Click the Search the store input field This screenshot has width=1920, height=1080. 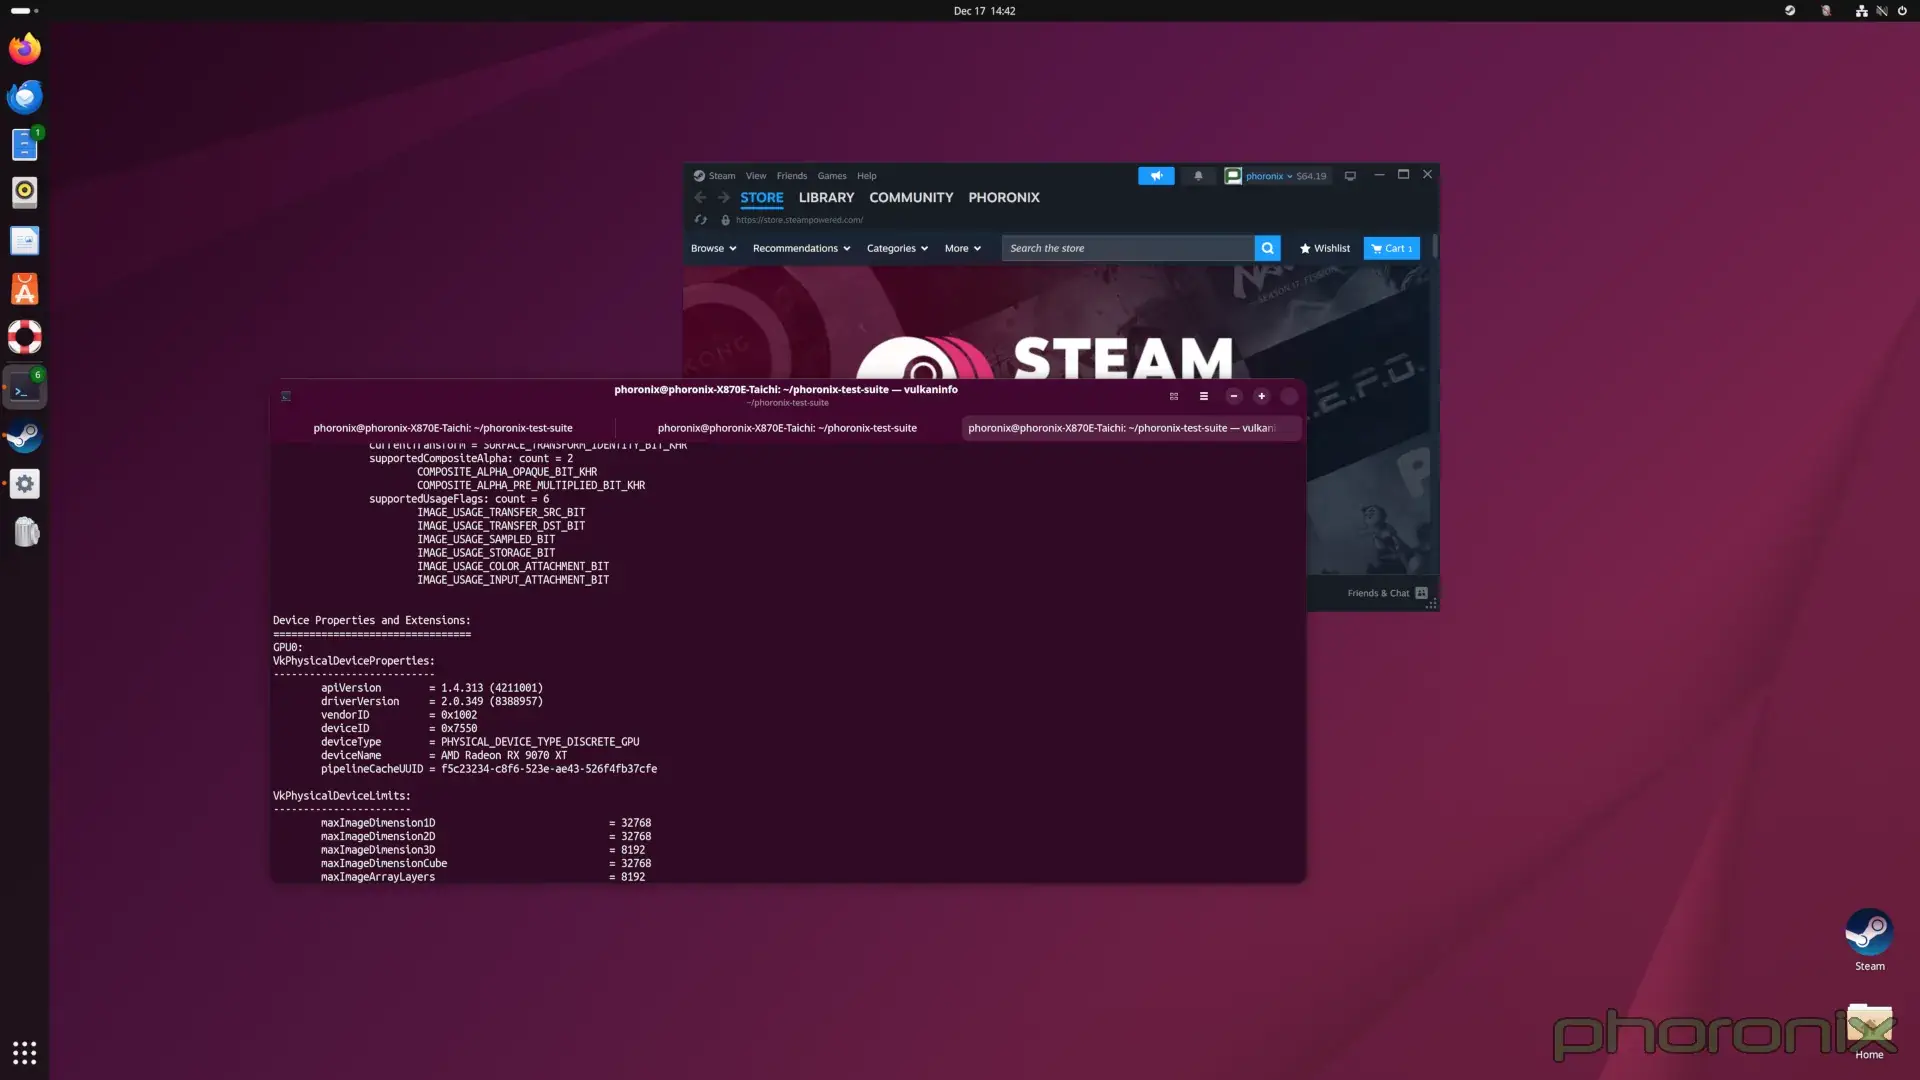tap(1128, 248)
